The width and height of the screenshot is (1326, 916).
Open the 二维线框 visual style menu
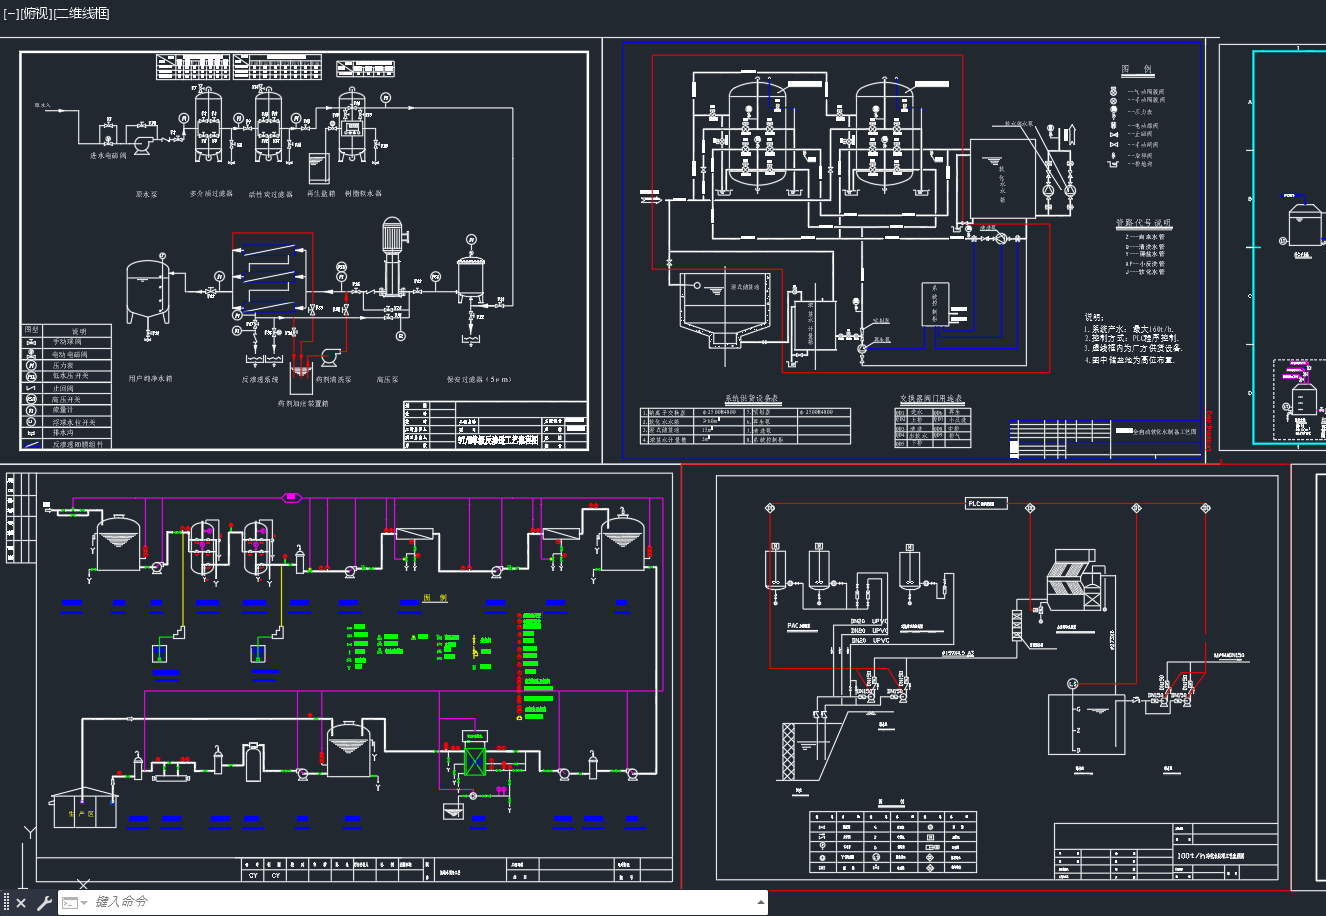80,13
